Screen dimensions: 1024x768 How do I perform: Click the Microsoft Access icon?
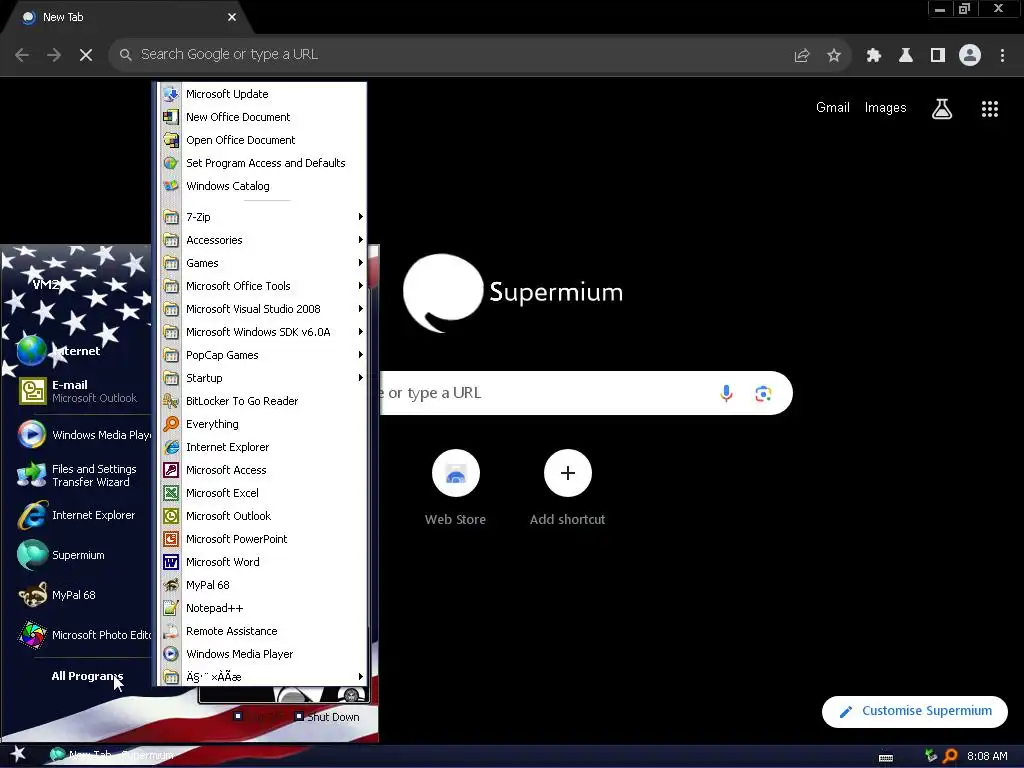[x=171, y=470]
